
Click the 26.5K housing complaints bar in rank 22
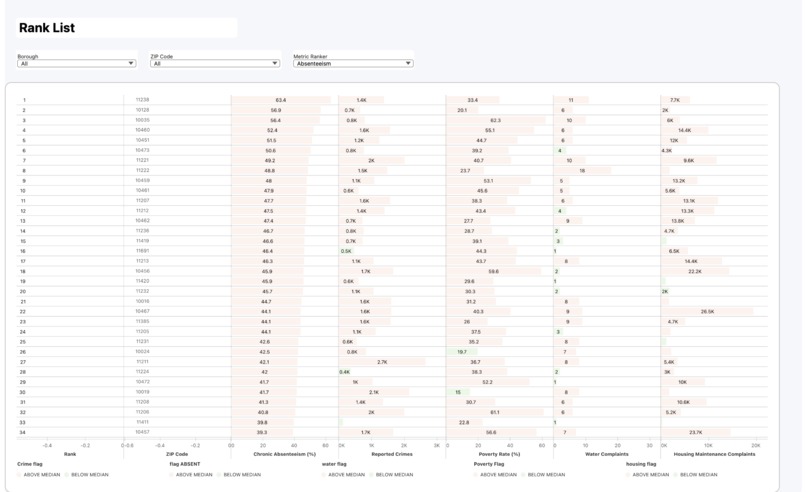coord(707,312)
